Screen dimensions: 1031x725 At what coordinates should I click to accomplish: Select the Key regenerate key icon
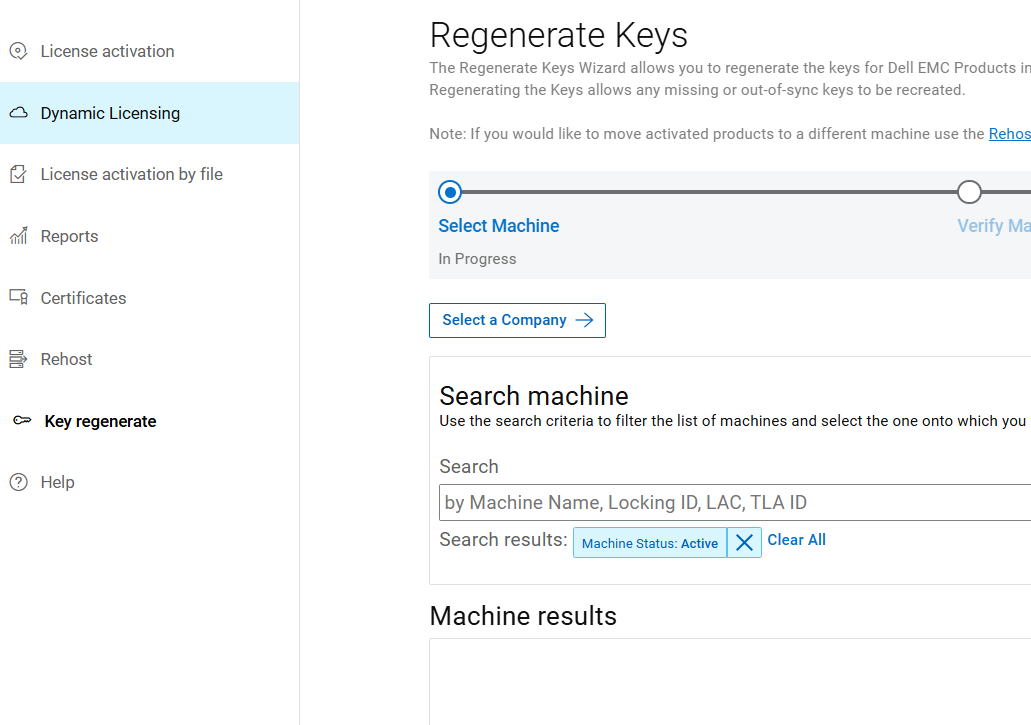point(20,420)
